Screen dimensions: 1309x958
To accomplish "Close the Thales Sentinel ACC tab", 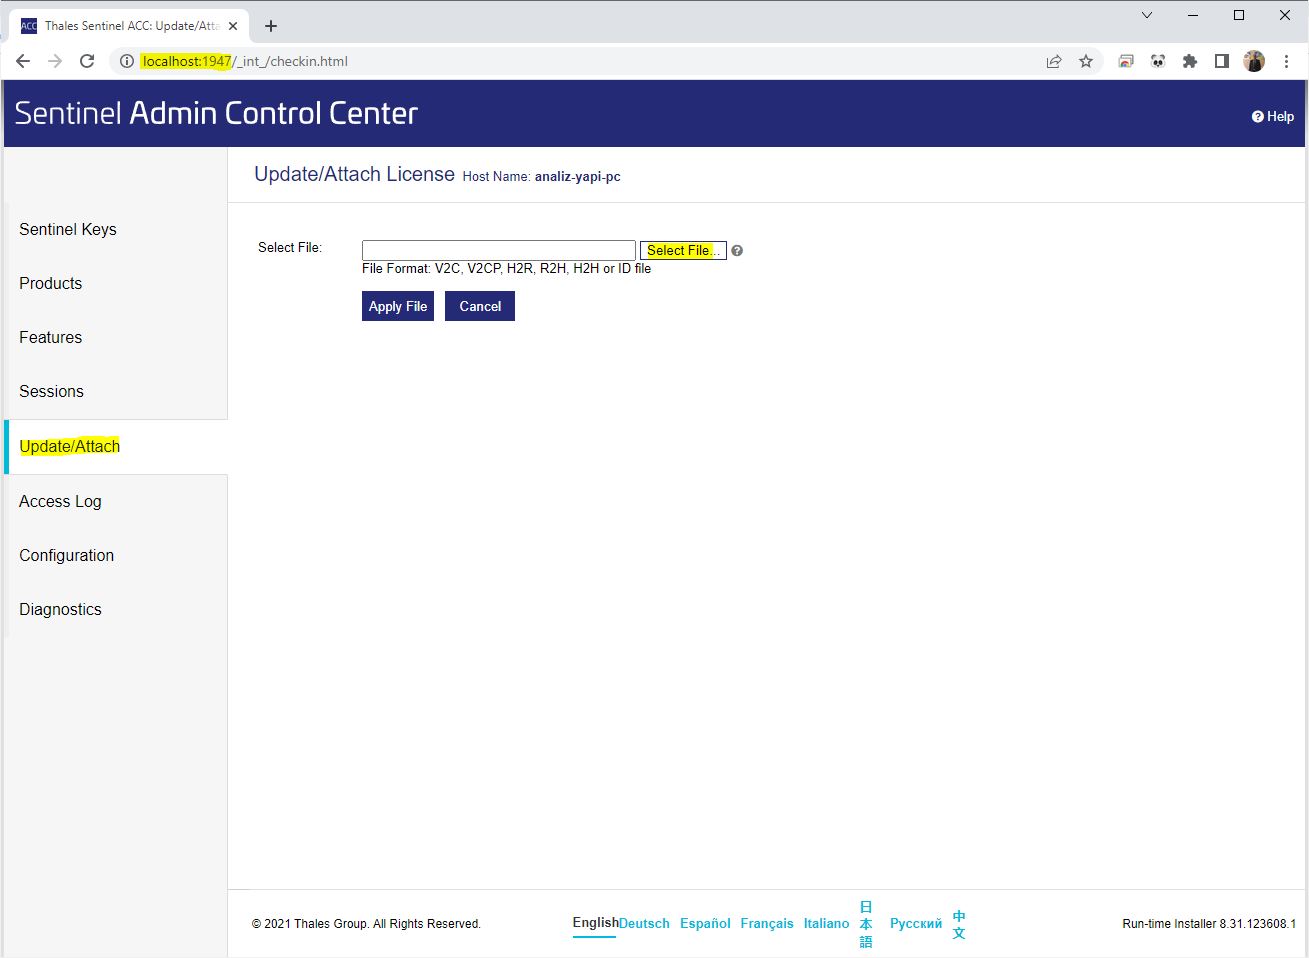I will tap(233, 26).
